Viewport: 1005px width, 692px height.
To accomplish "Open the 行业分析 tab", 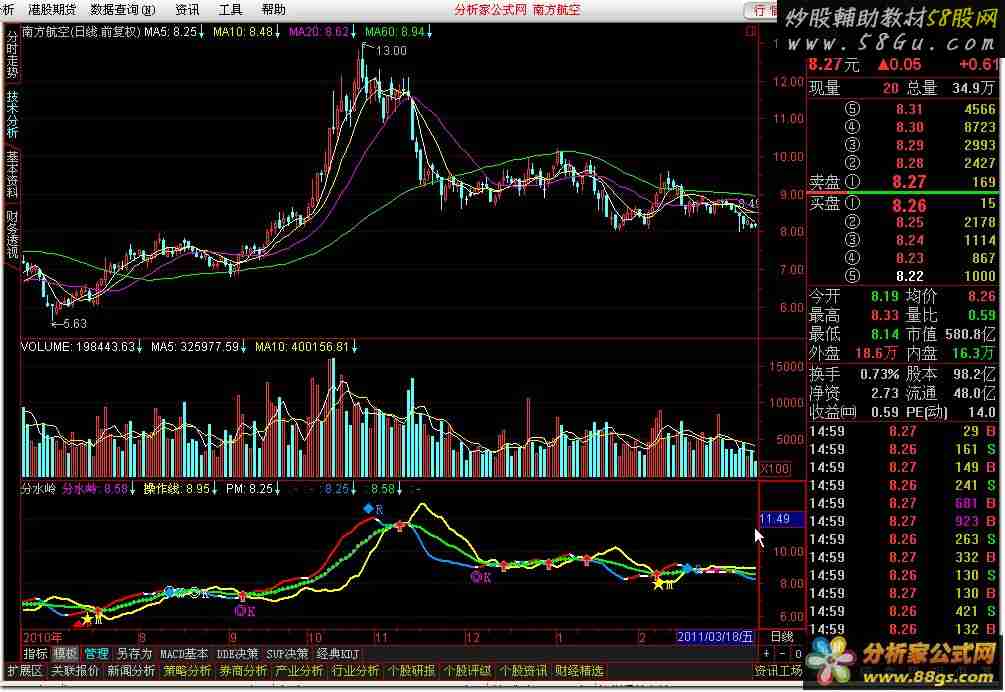I will point(355,671).
